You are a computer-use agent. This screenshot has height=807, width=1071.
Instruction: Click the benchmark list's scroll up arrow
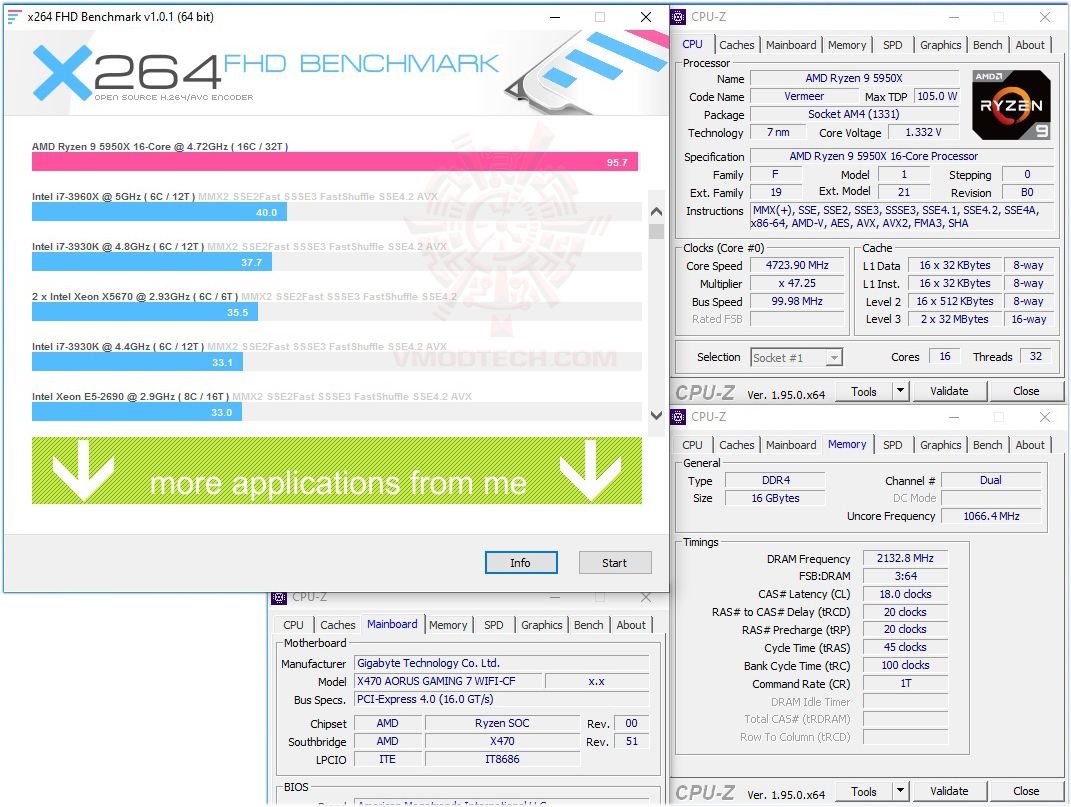[656, 212]
